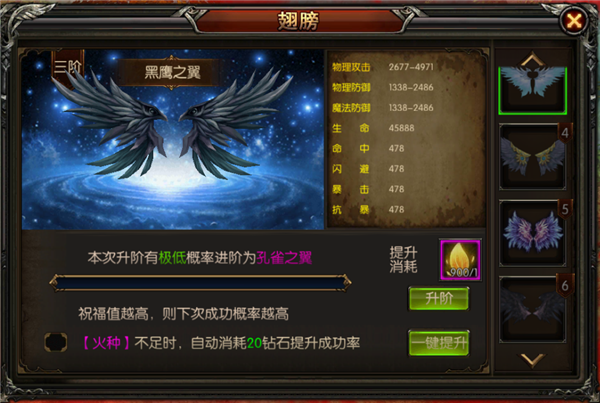Screen dimensions: 600x403
Task: Click the 孔雀之翼 pink link text
Action: click(284, 258)
